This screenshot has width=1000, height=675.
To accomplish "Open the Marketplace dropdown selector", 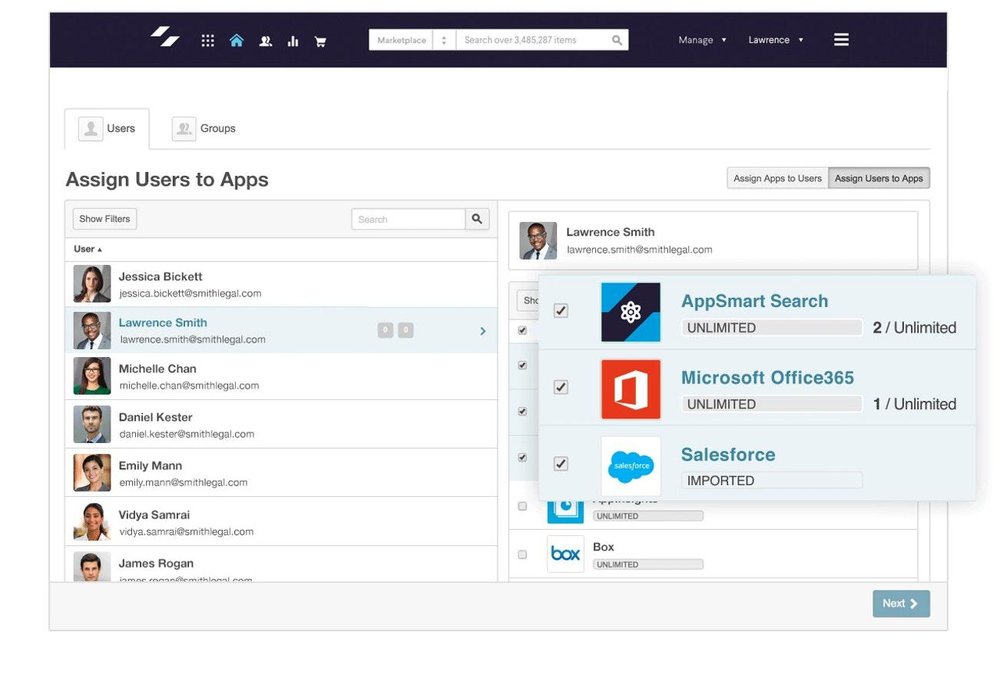I will pos(411,40).
